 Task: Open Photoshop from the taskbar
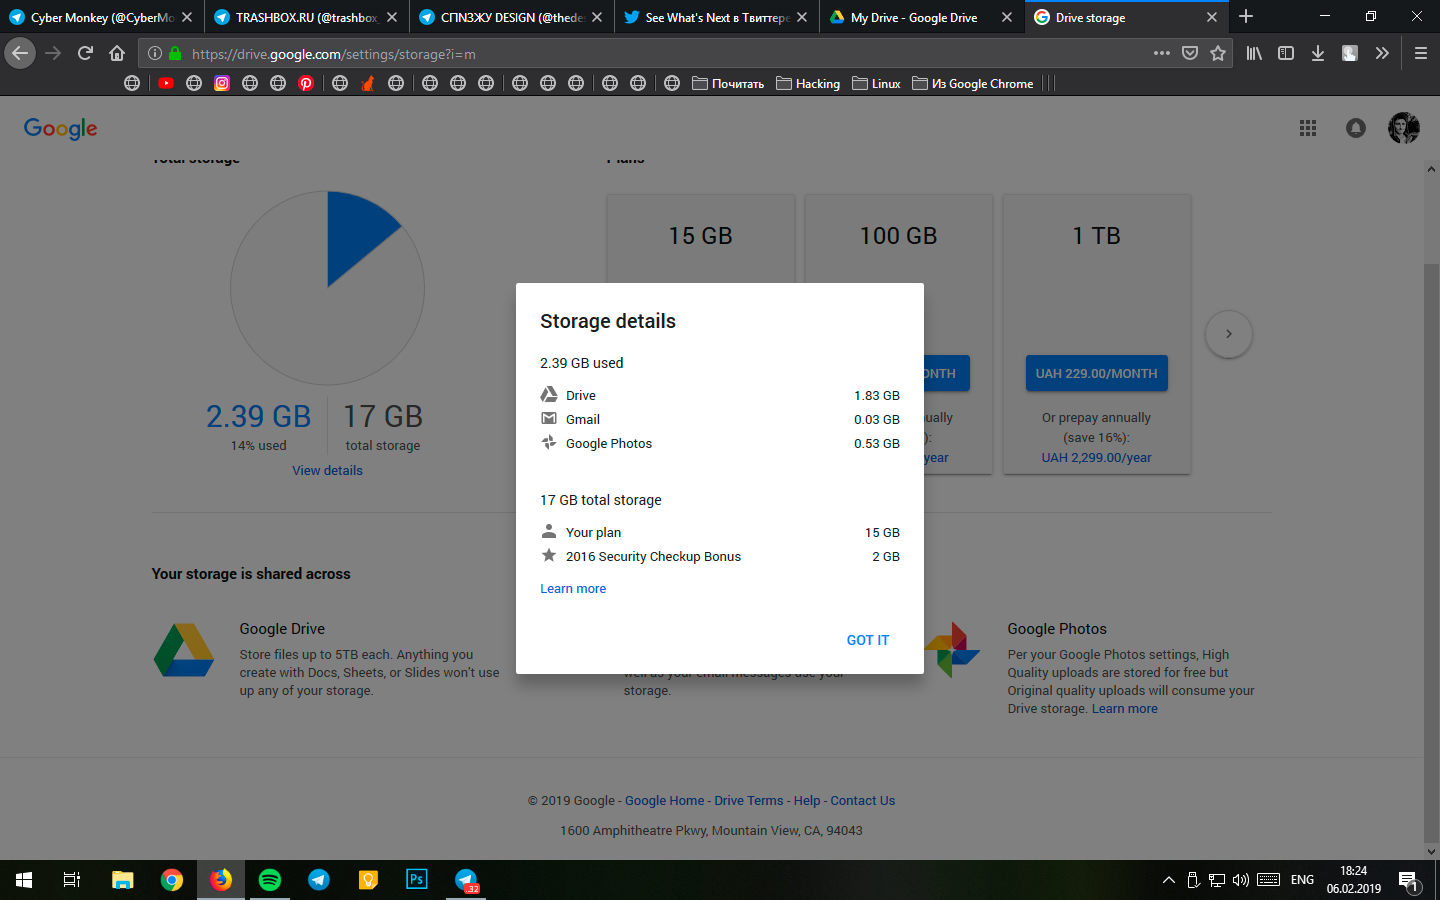tap(417, 880)
